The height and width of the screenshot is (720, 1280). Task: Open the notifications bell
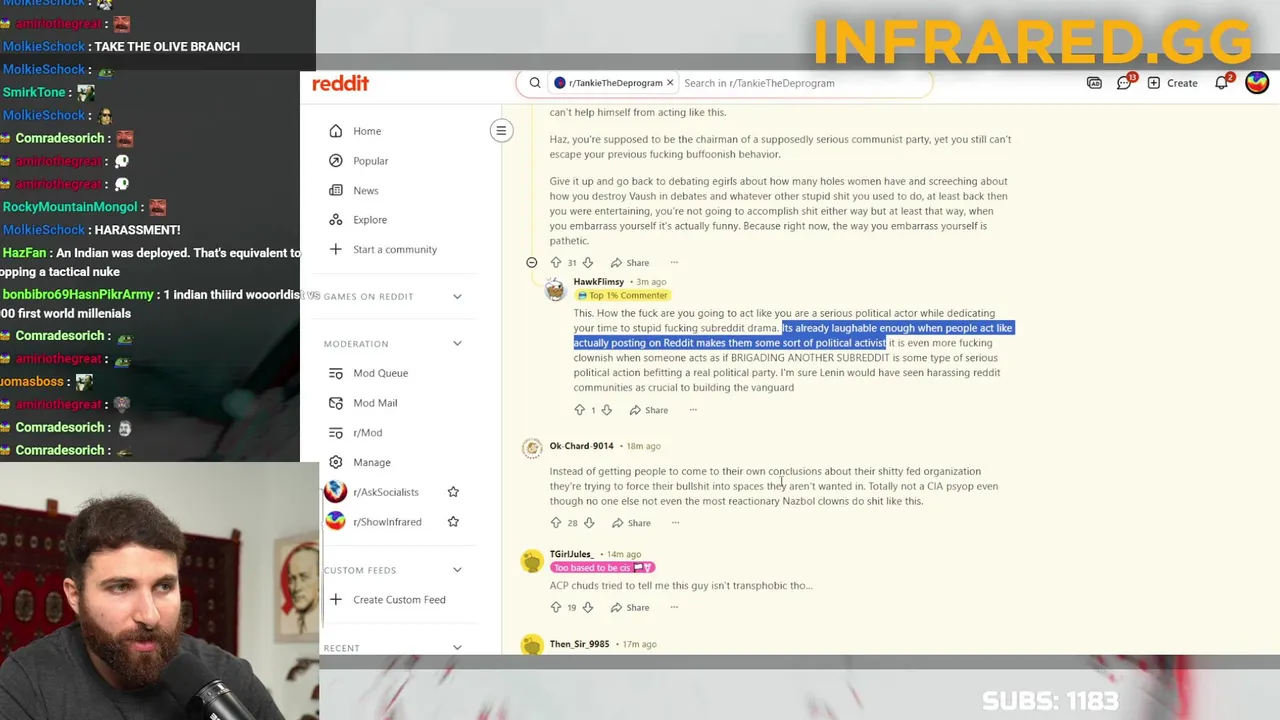pyautogui.click(x=1221, y=83)
